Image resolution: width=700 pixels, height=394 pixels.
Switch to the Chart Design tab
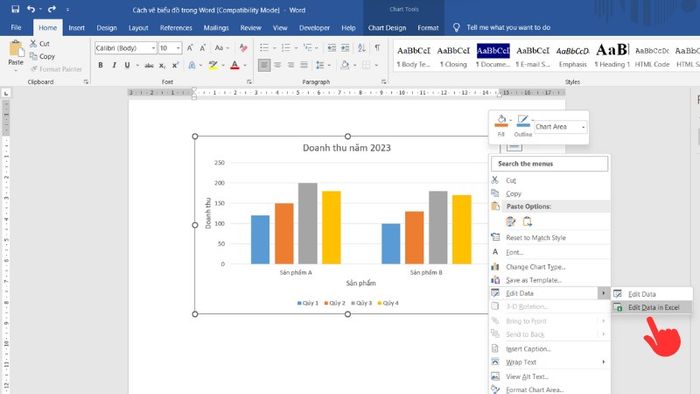click(x=387, y=28)
